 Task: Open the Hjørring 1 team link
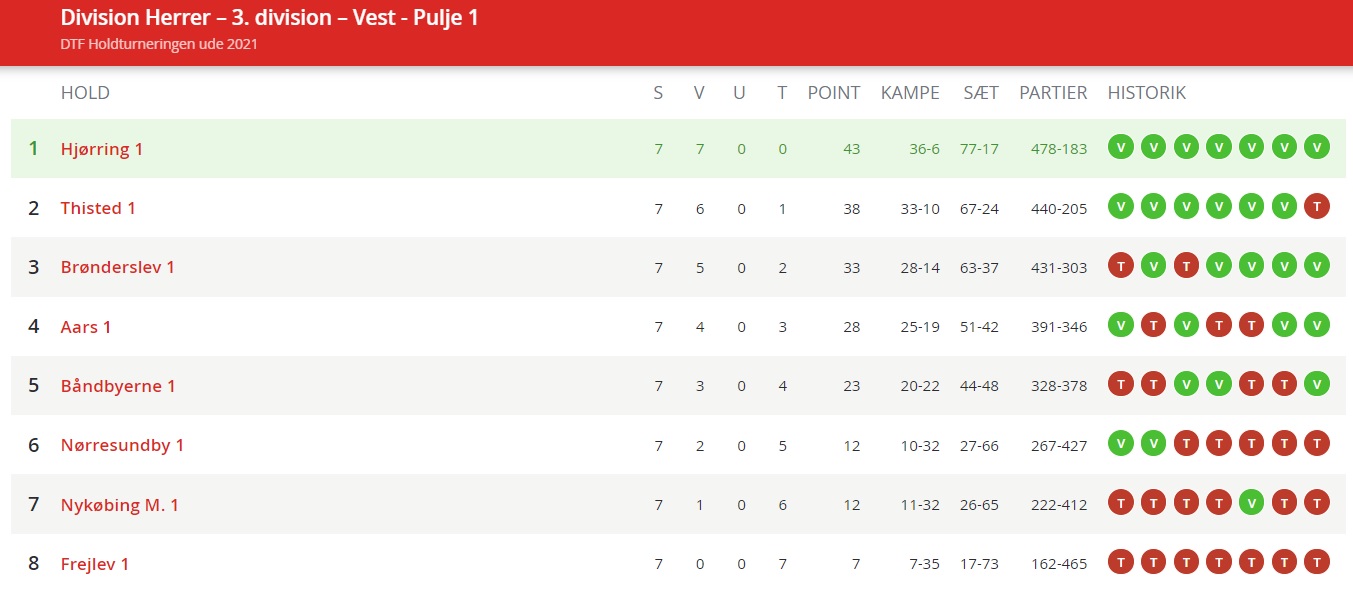[102, 149]
